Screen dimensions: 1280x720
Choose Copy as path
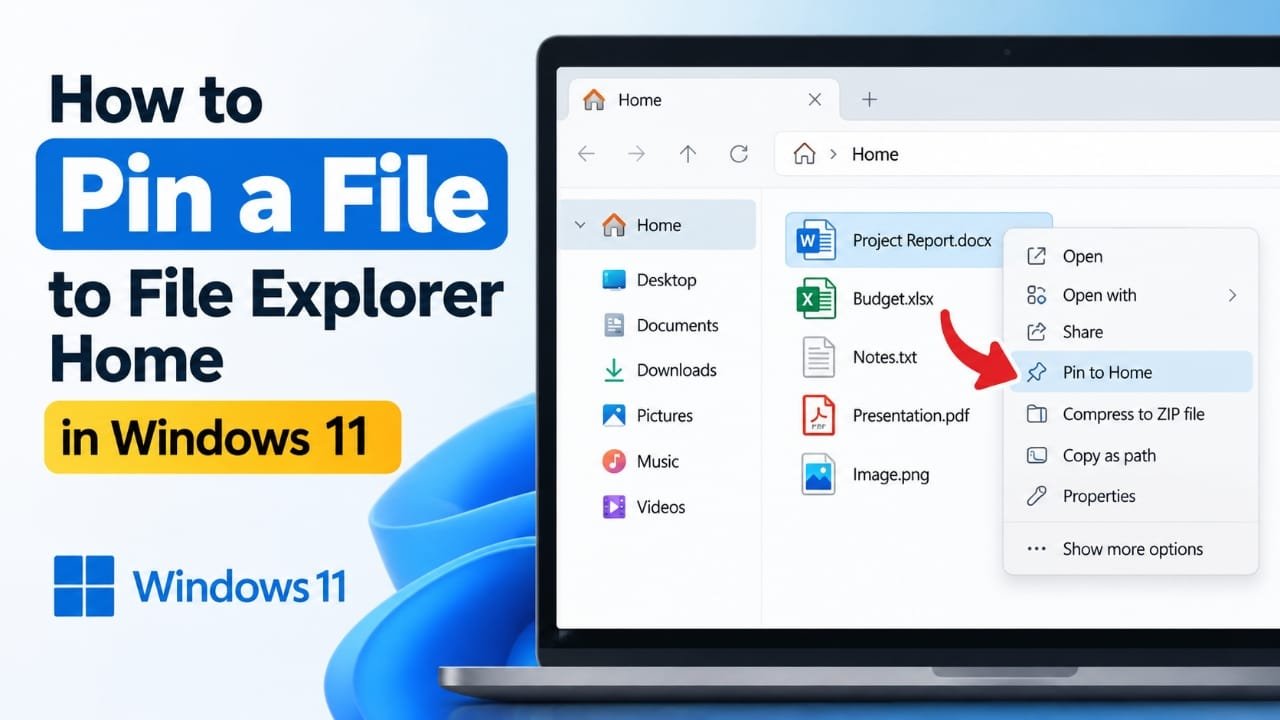coord(1131,455)
